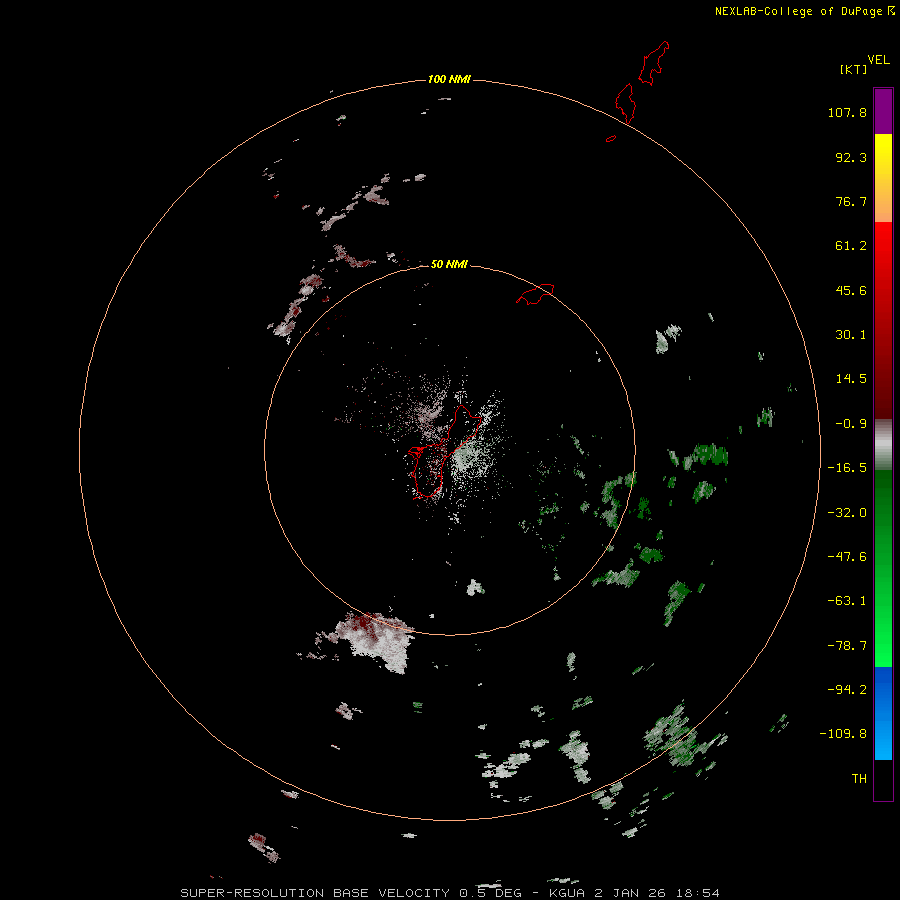Screen dimensions: 900x900
Task: Click the gray near-zero segment of color bar
Action: click(x=883, y=445)
